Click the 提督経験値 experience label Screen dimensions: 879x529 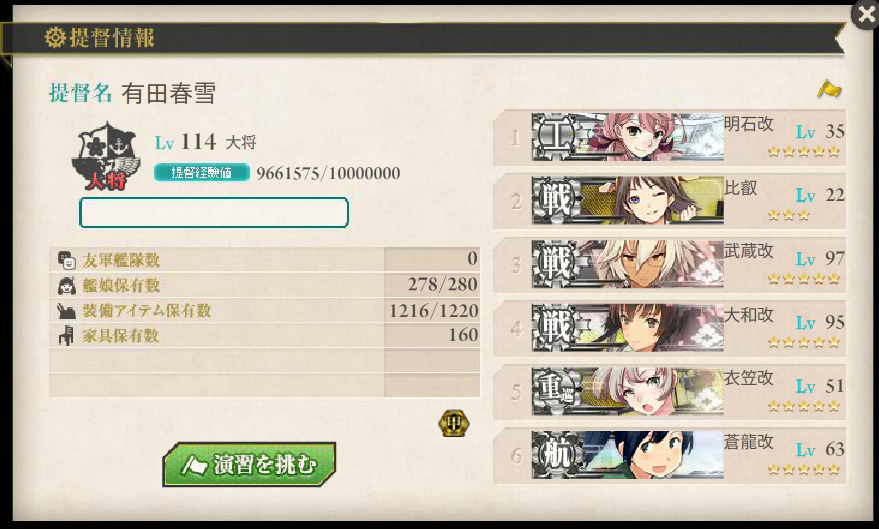tap(202, 173)
